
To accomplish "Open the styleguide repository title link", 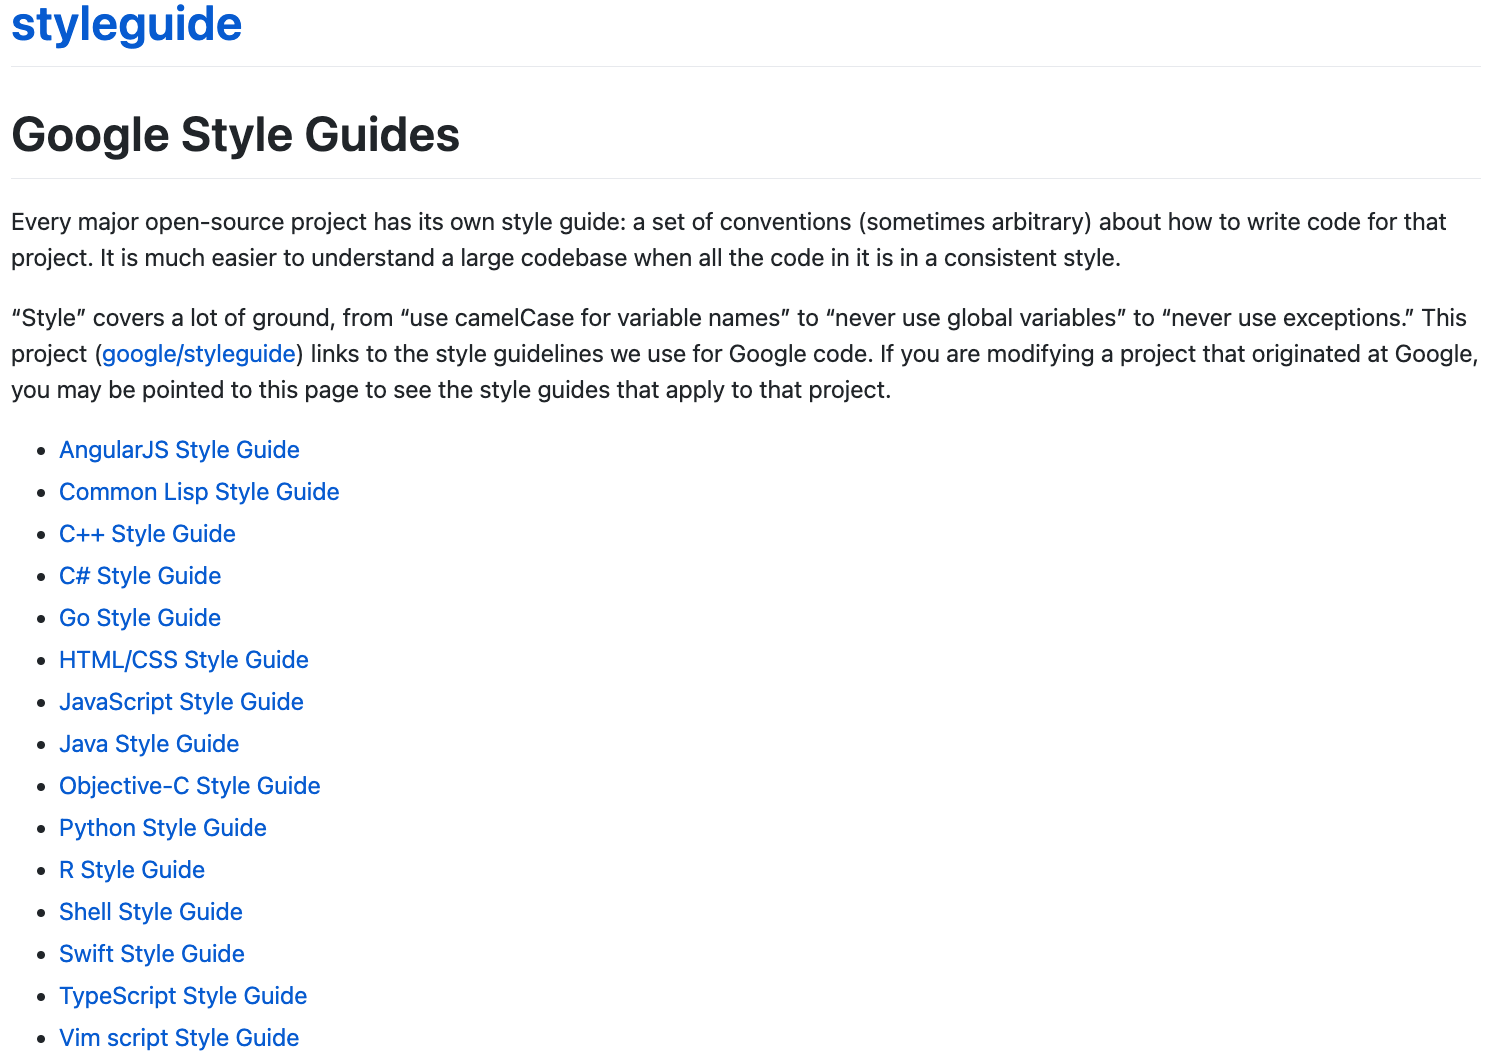I will coord(127,23).
